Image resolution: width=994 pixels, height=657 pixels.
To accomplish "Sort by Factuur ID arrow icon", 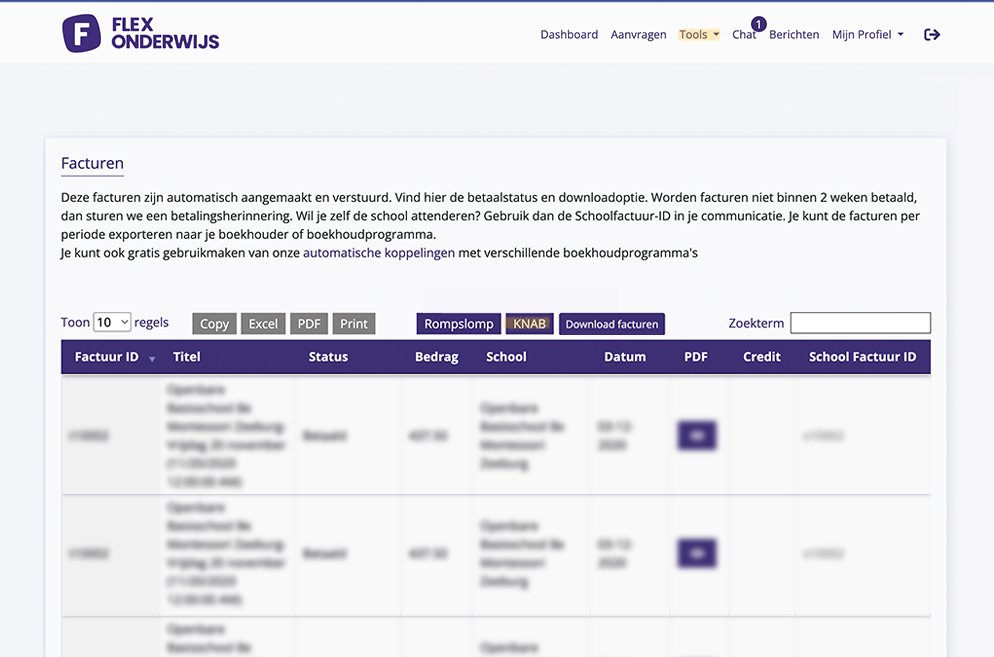I will (152, 358).
